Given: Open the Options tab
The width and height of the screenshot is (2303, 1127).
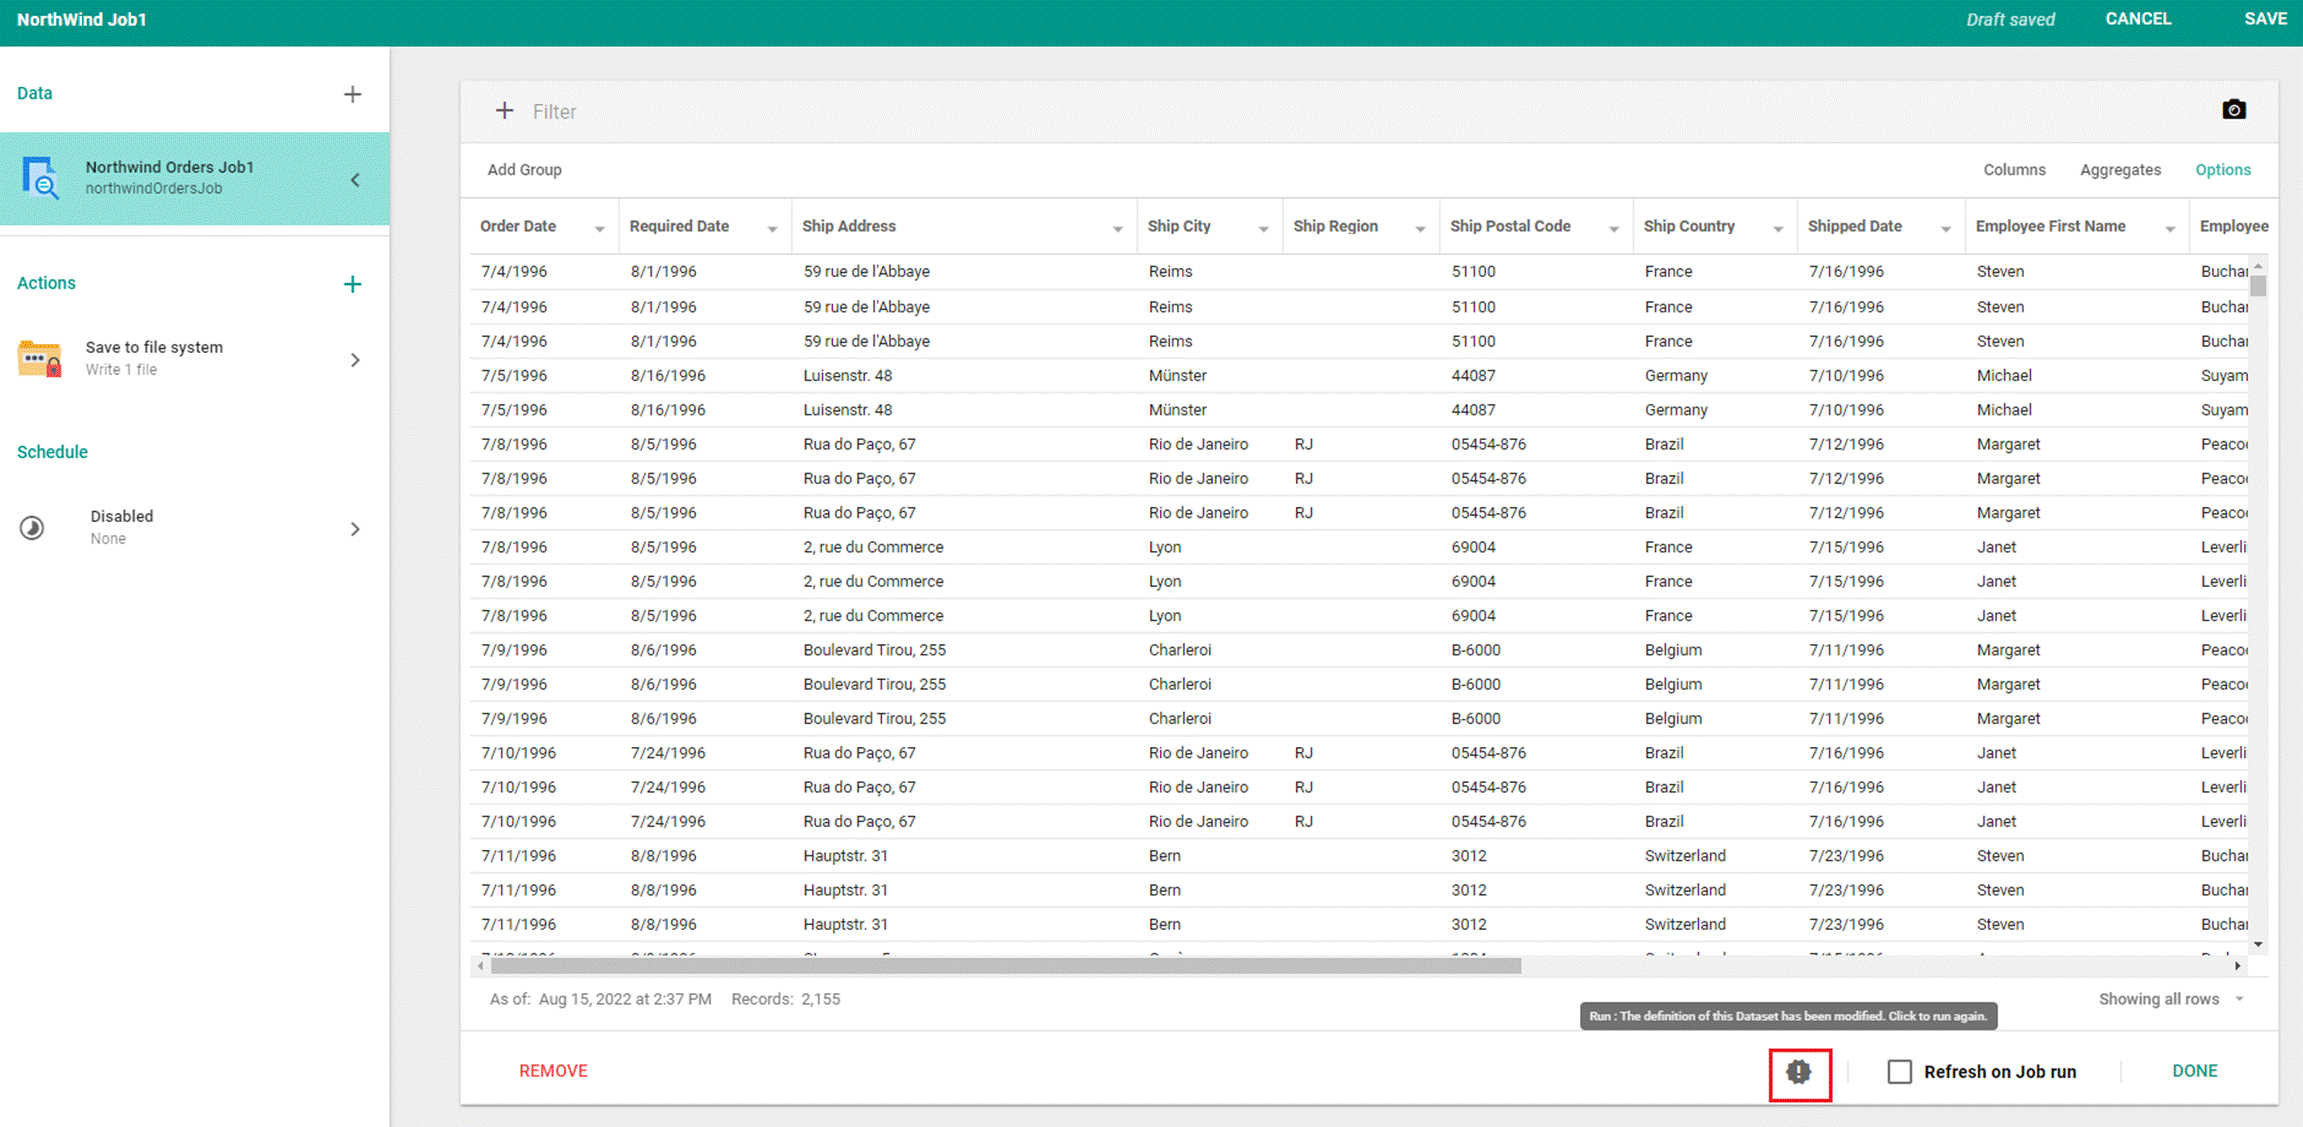Looking at the screenshot, I should (x=2223, y=170).
